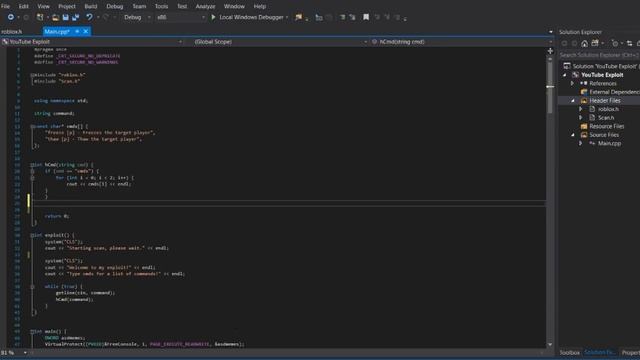Save the current file with Save icon
The height and width of the screenshot is (360, 640).
[x=65, y=17]
